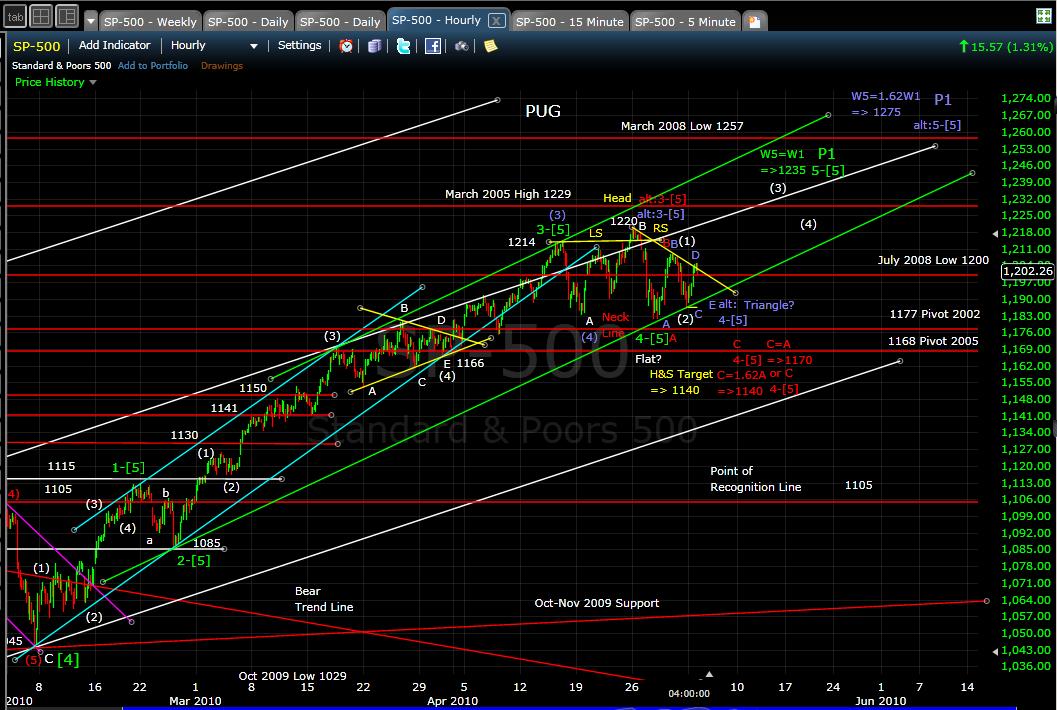
Task: Click the Oct-Nov 2009 Support label
Action: (x=597, y=603)
